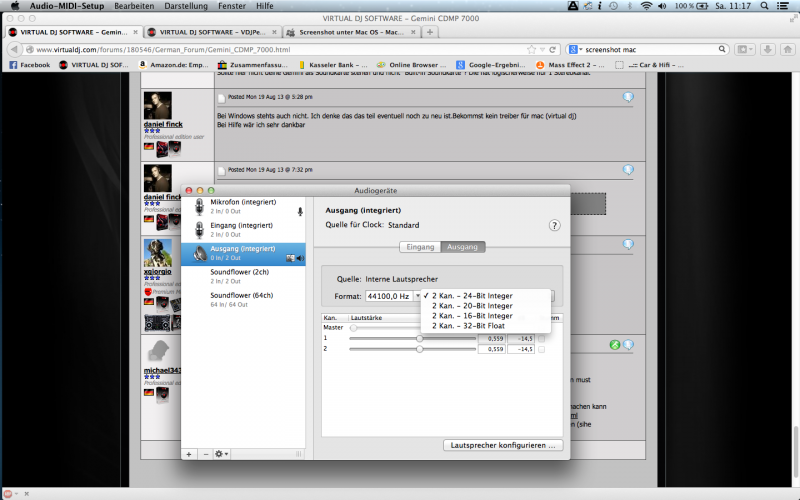Screen dimensions: 800x500
Task: Open the Fenster menu in menu bar
Action: click(229, 6)
